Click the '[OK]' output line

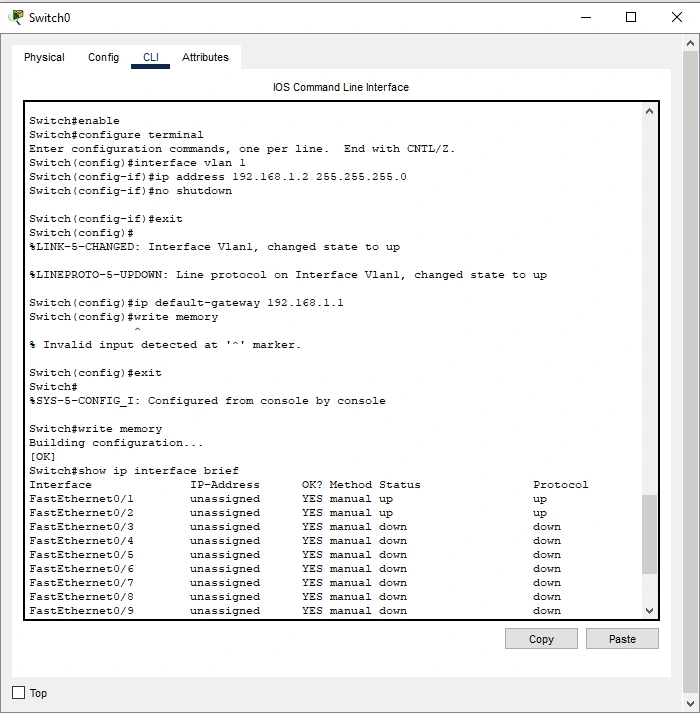pyautogui.click(x=42, y=457)
